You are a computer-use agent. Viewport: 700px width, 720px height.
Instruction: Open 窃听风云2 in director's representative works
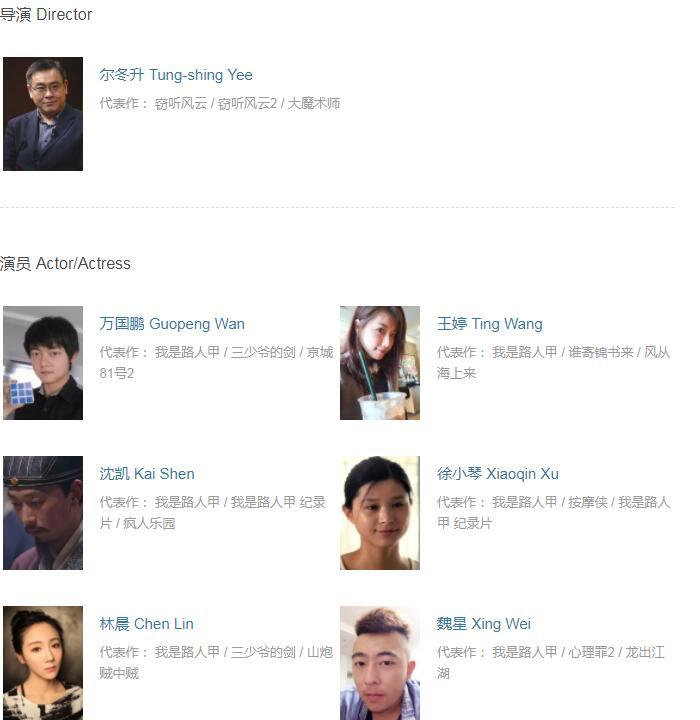[247, 103]
